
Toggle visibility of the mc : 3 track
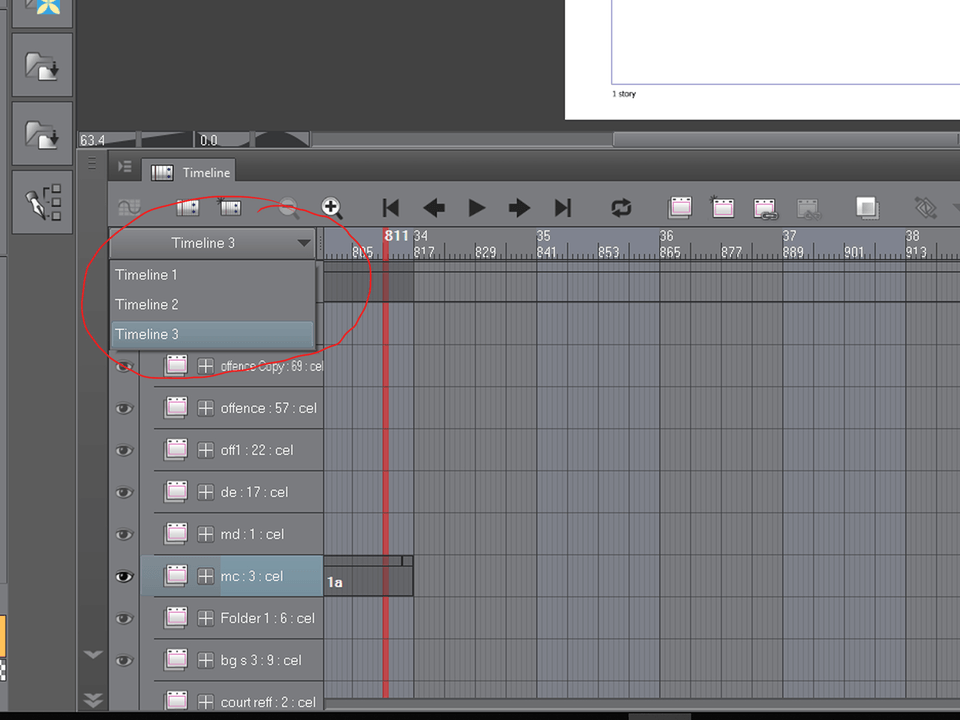124,576
